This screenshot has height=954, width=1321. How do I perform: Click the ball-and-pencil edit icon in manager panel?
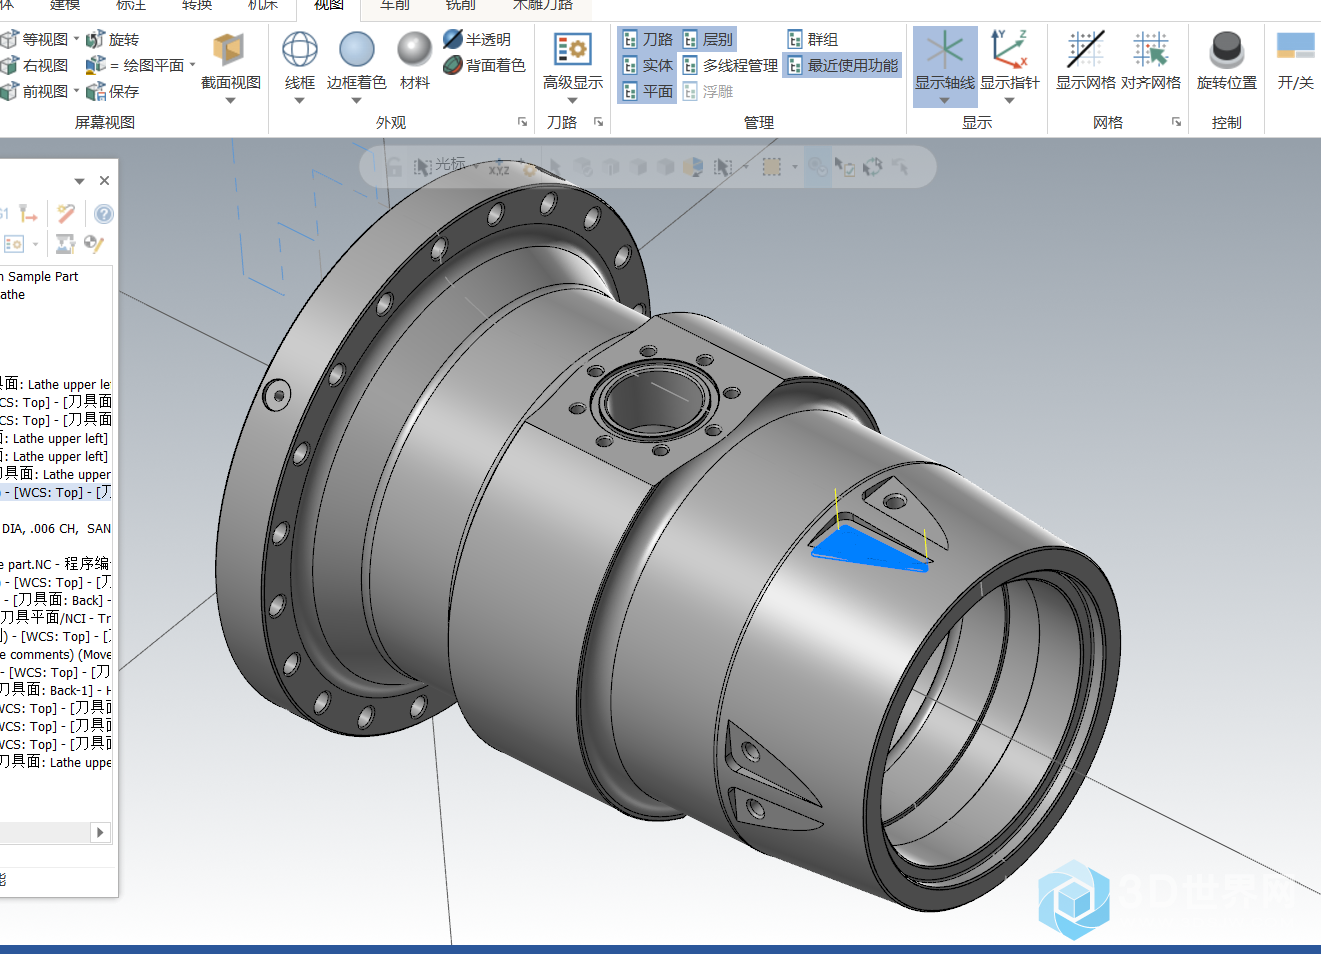[93, 244]
